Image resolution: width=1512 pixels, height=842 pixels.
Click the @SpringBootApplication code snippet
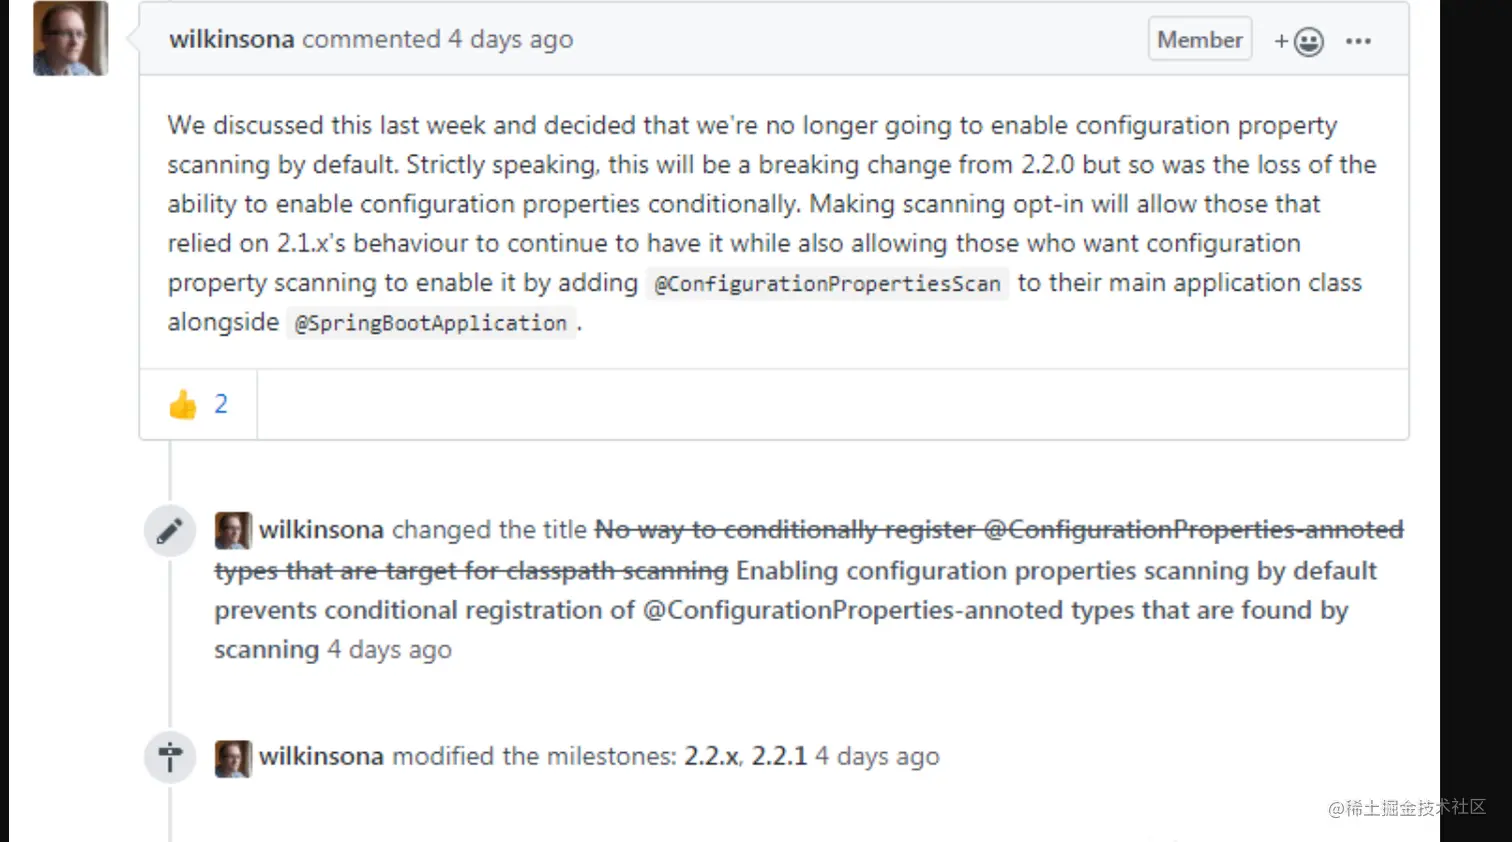pyautogui.click(x=431, y=323)
